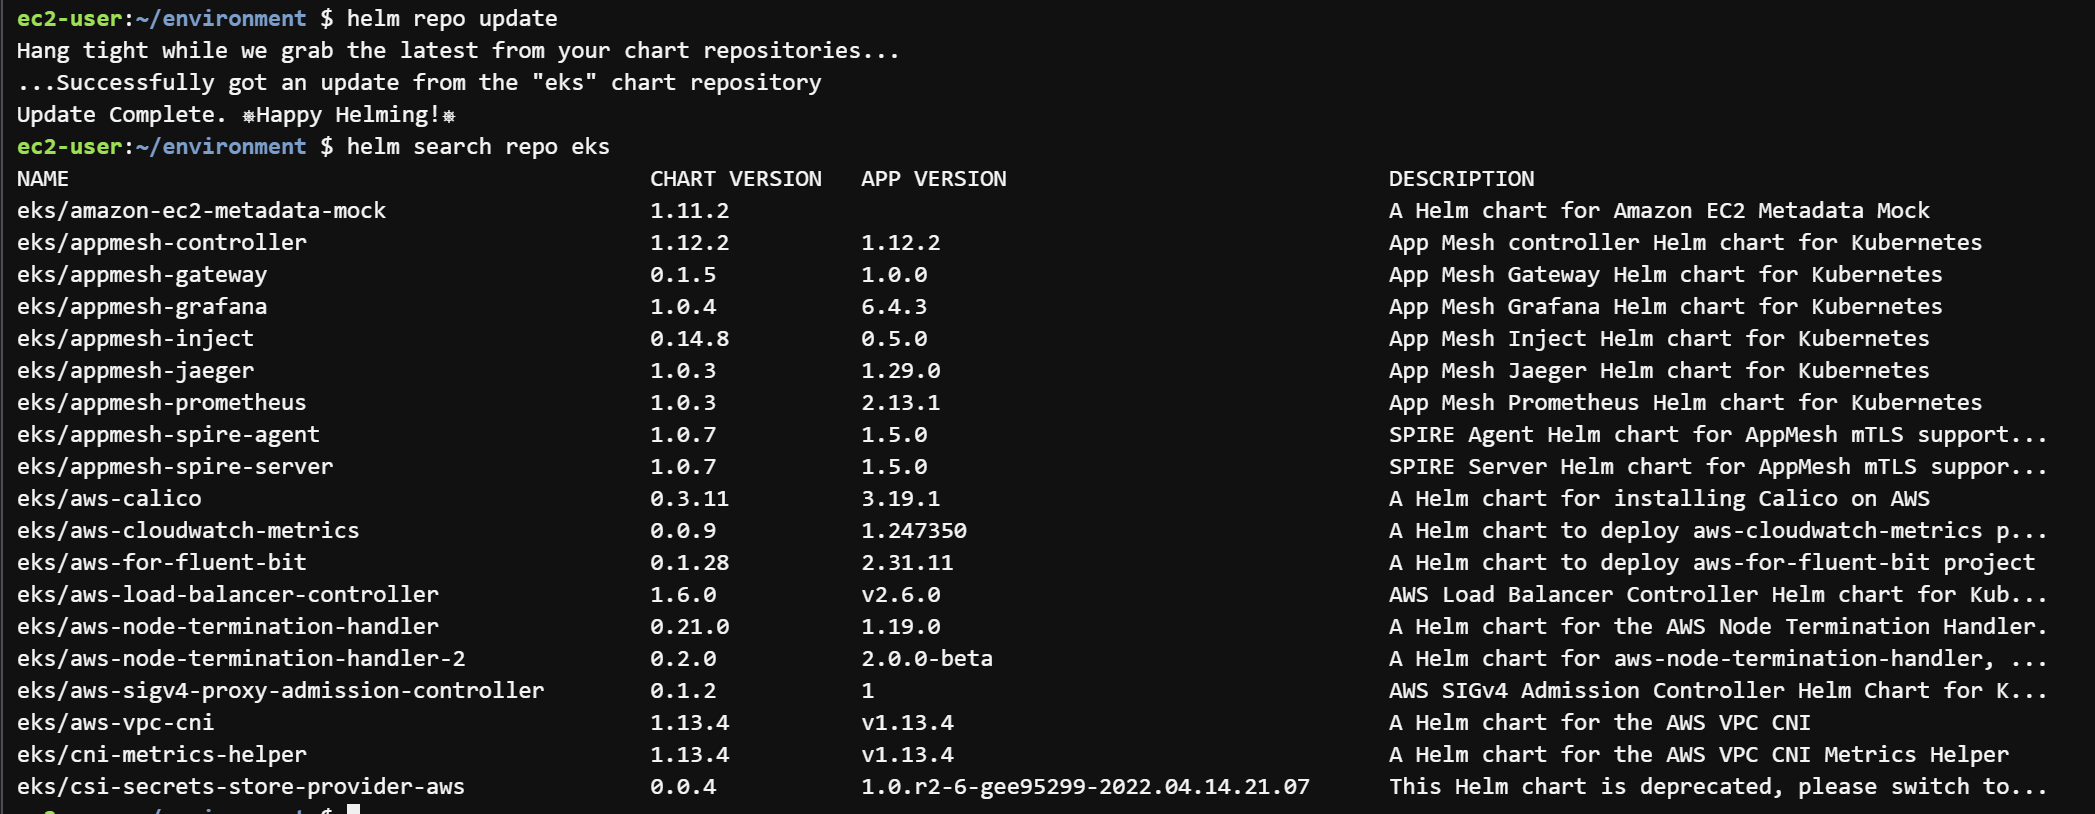The height and width of the screenshot is (814, 2095).
Task: Select eks/cni-metrics-helper chart name
Action: pyautogui.click(x=162, y=755)
